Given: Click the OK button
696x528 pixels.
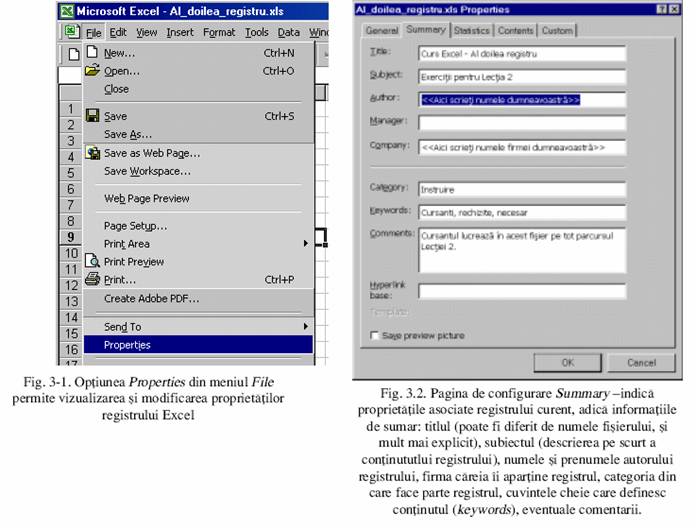Looking at the screenshot, I should 568,363.
